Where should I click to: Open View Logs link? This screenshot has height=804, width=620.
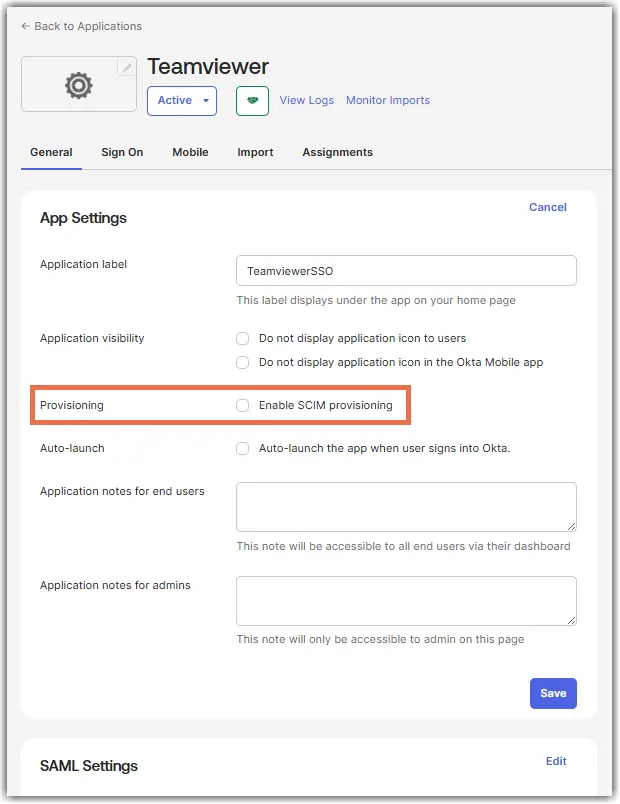pos(307,100)
